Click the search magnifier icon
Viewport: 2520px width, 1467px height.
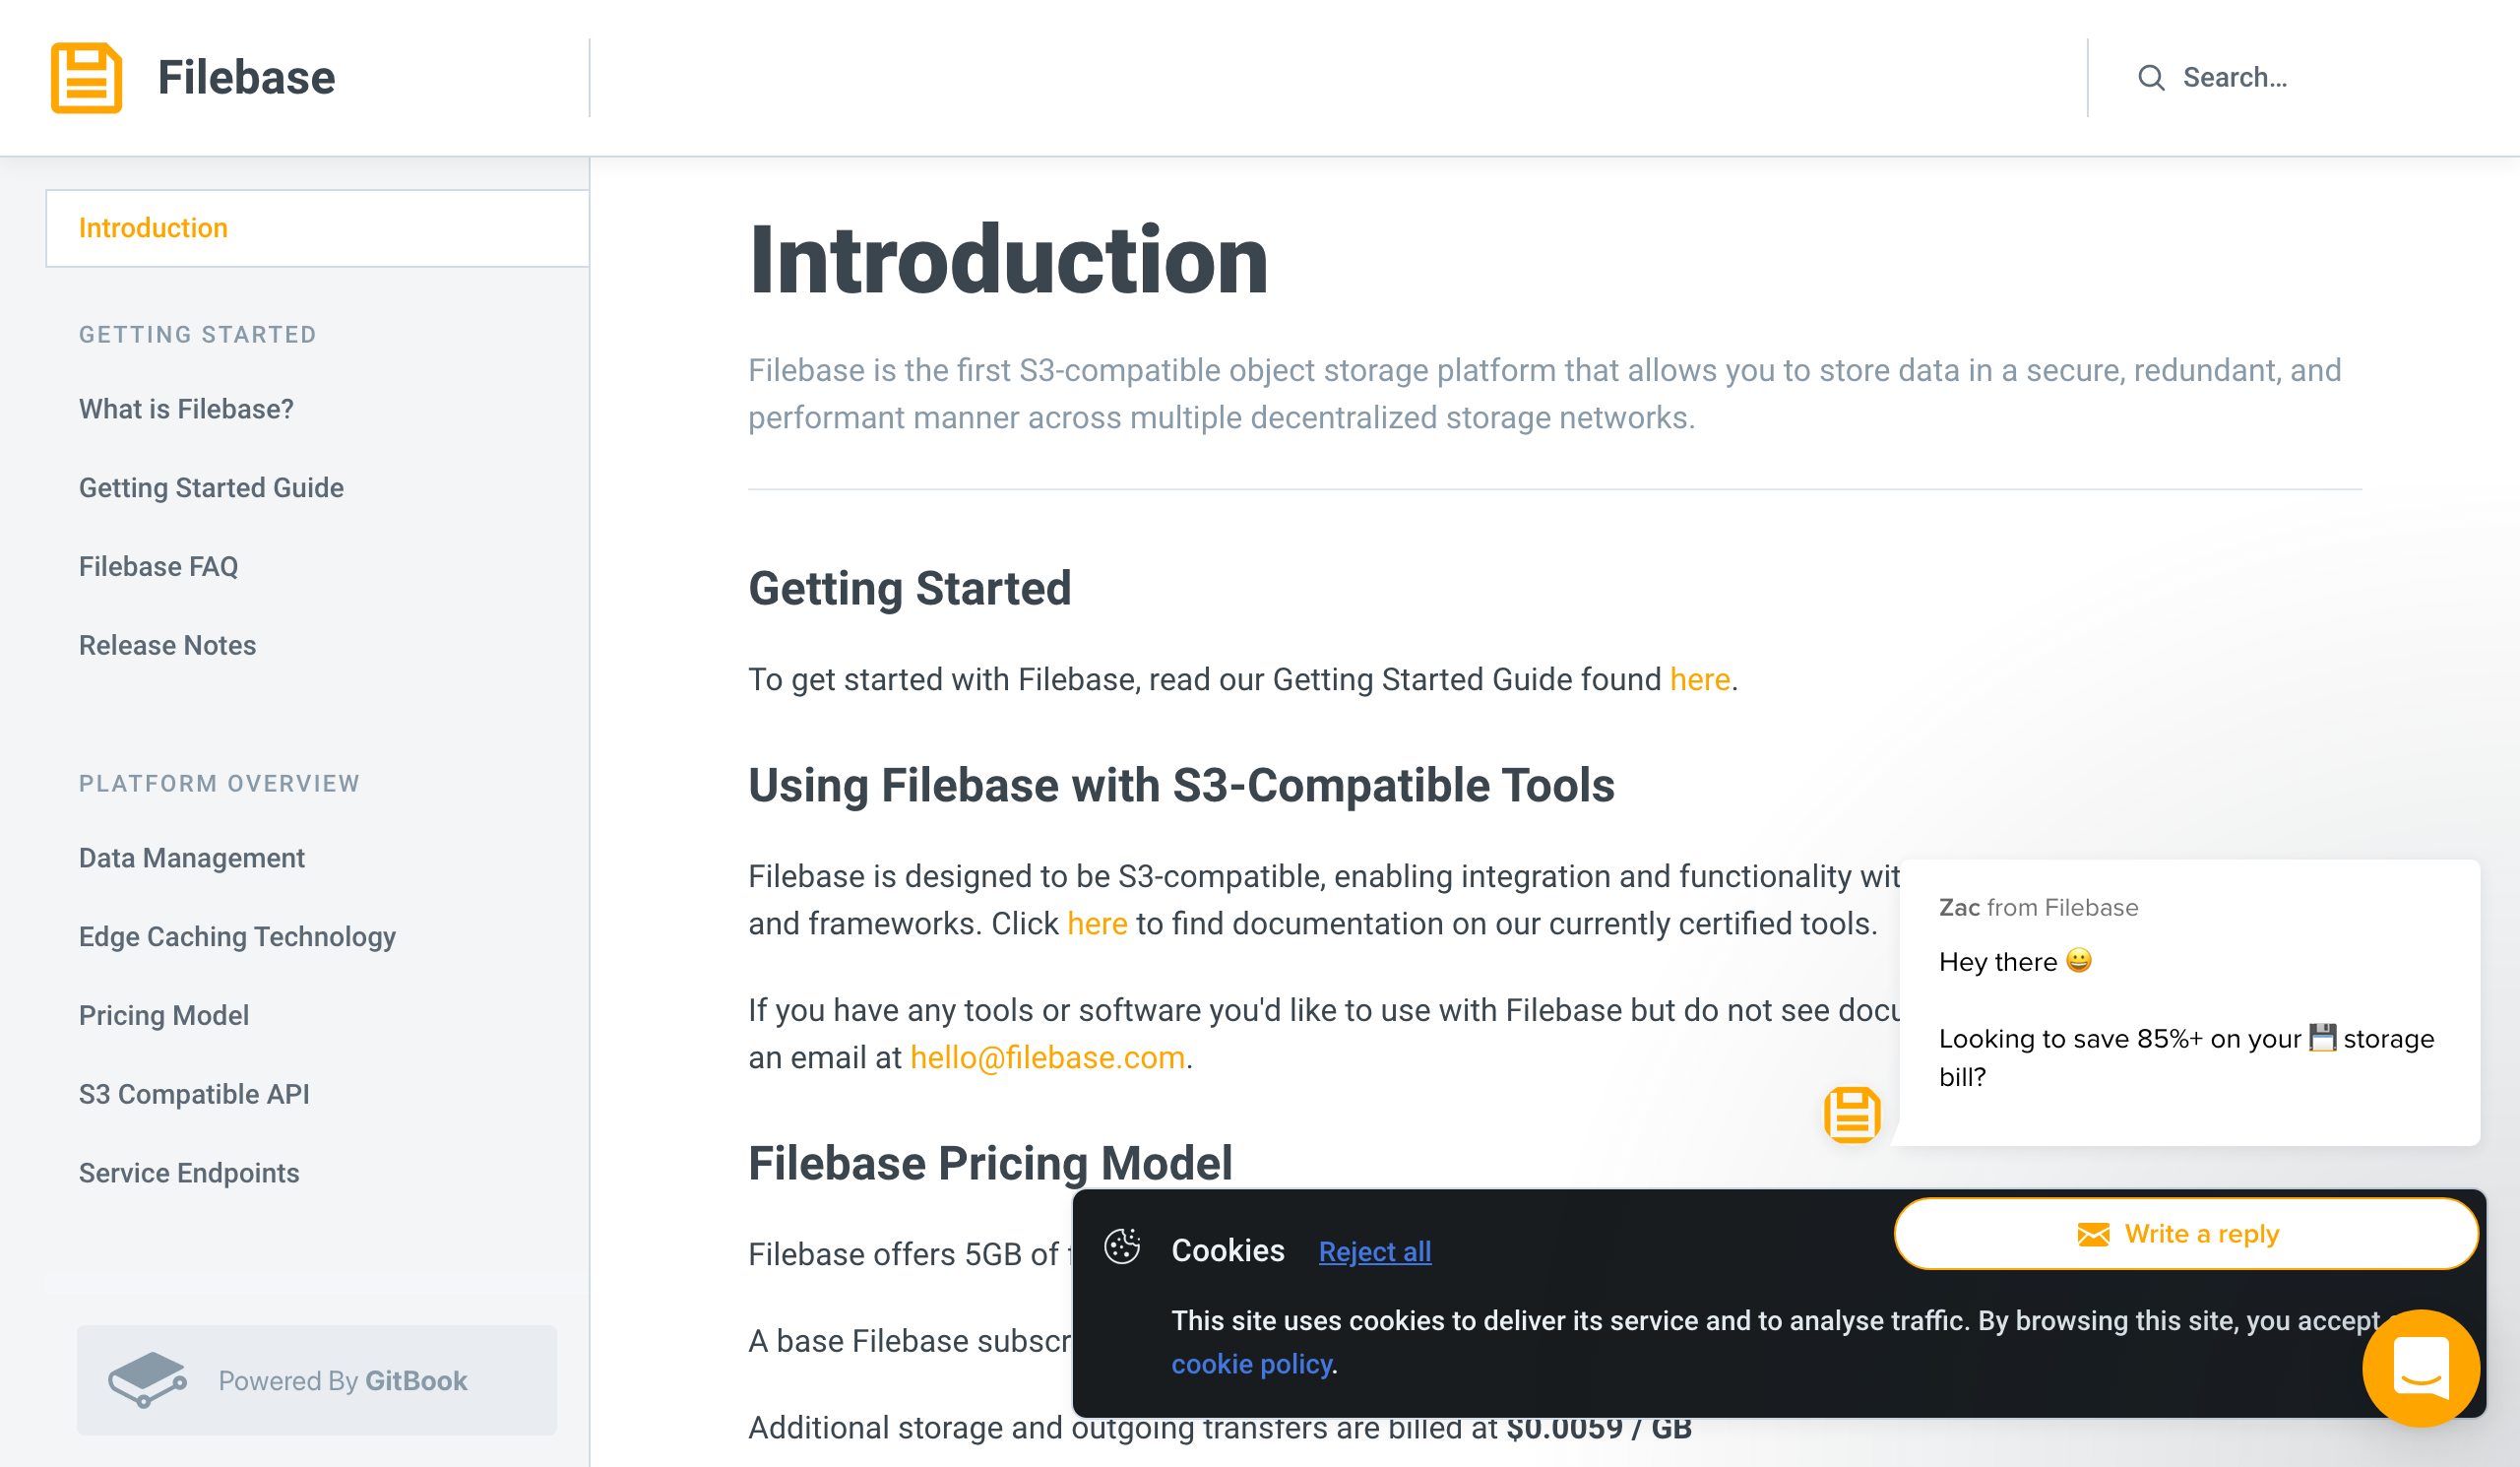pos(2151,78)
